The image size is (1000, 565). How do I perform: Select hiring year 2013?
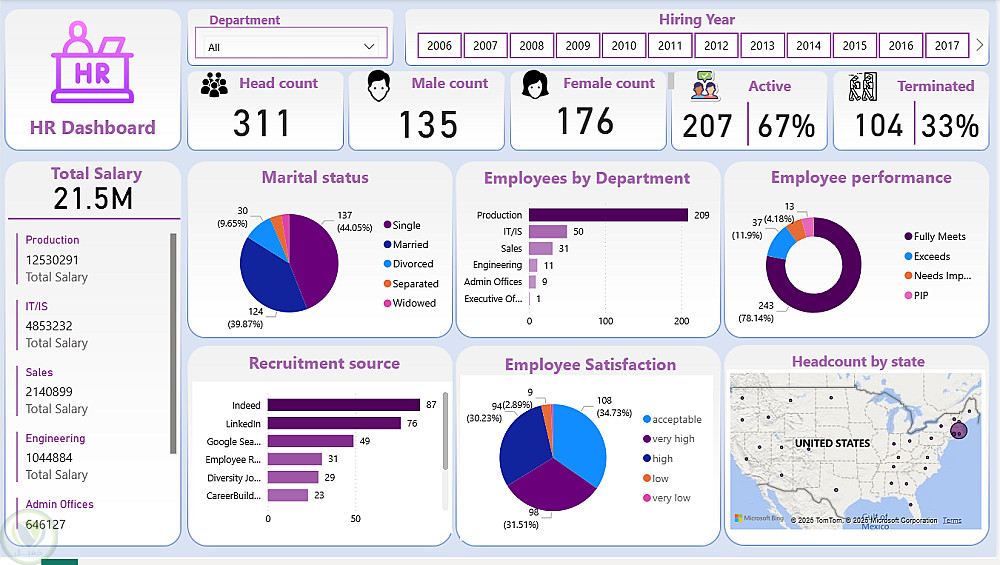pos(762,45)
